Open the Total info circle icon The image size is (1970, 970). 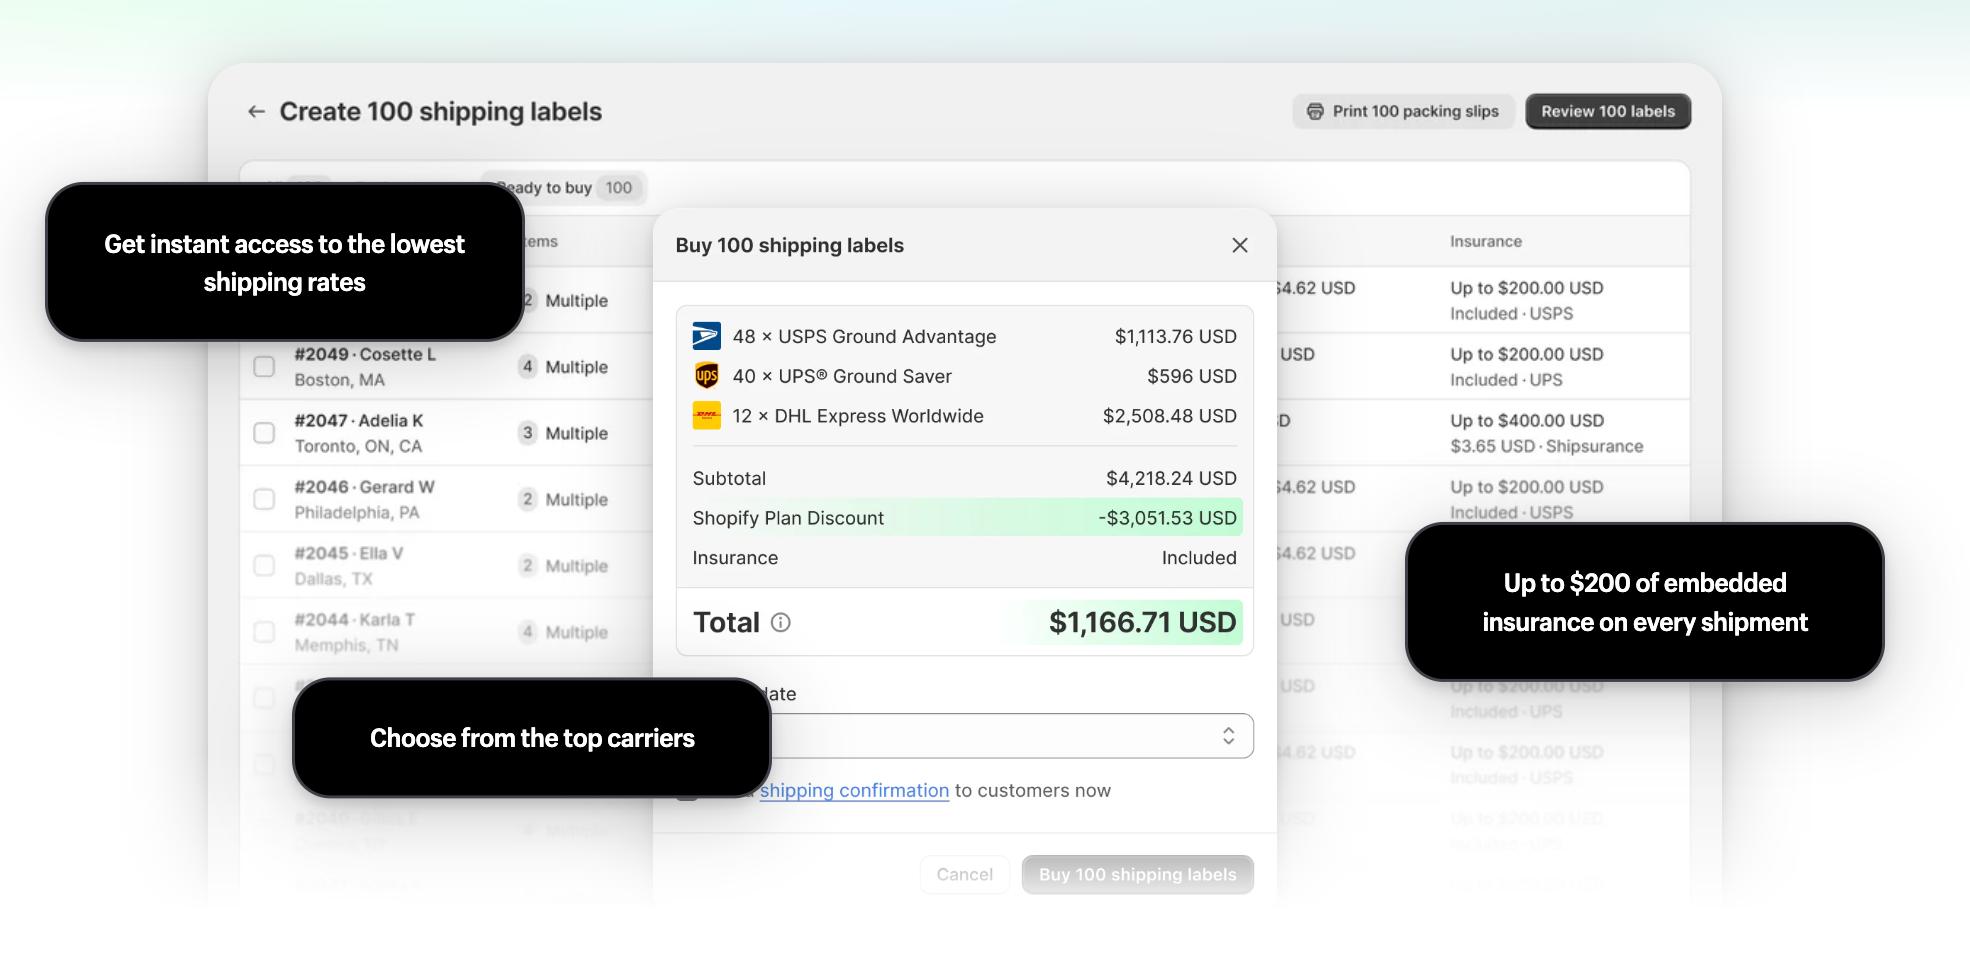click(x=781, y=623)
